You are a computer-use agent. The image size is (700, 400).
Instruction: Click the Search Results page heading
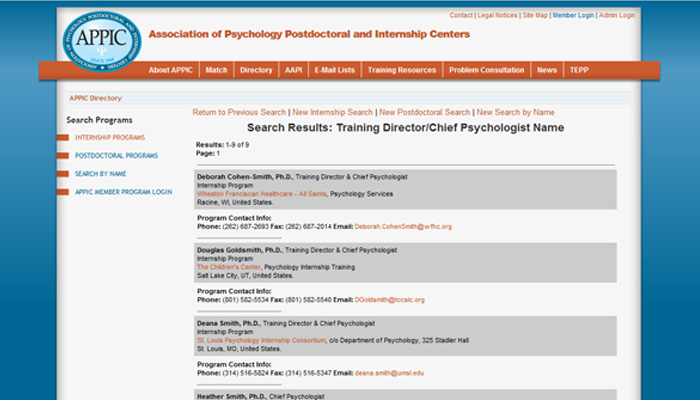[405, 128]
